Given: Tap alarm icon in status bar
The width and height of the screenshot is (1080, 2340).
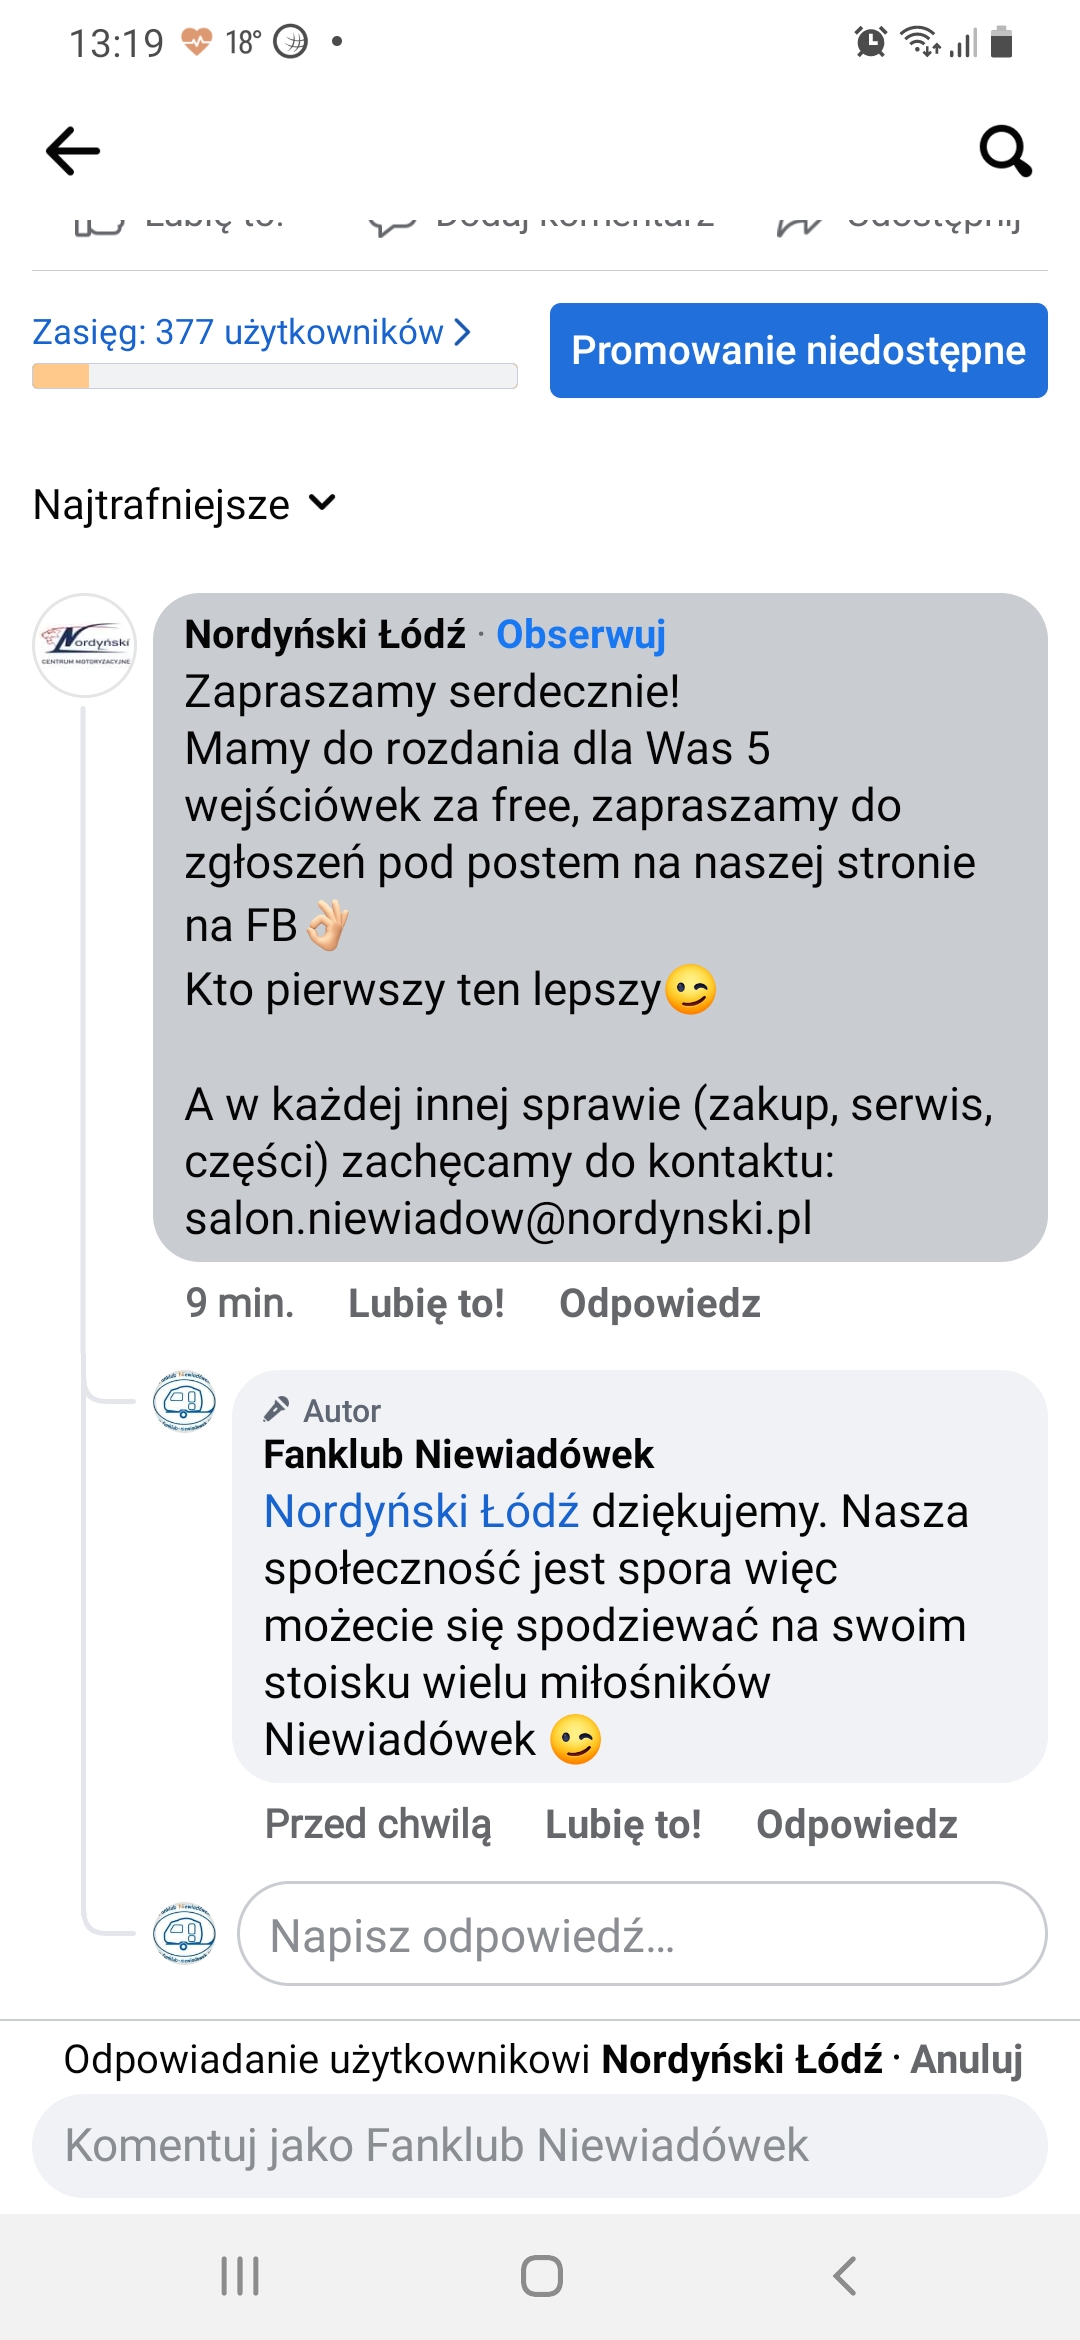Looking at the screenshot, I should (x=870, y=42).
